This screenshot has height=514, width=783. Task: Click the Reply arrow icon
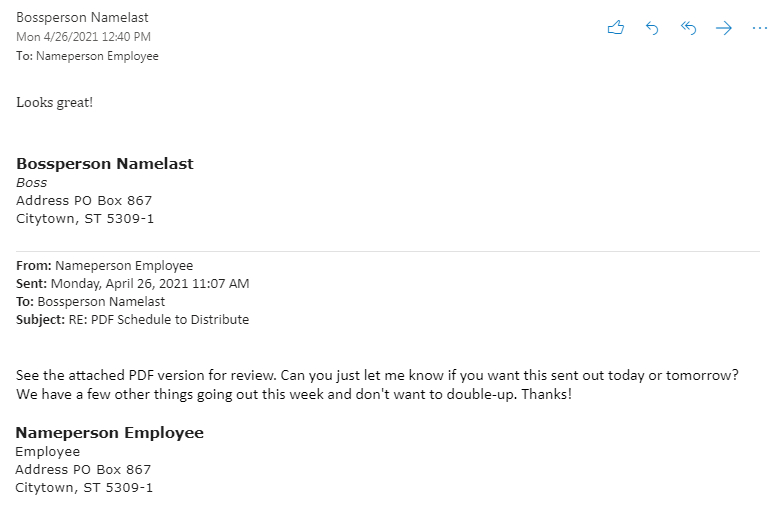pyautogui.click(x=652, y=28)
